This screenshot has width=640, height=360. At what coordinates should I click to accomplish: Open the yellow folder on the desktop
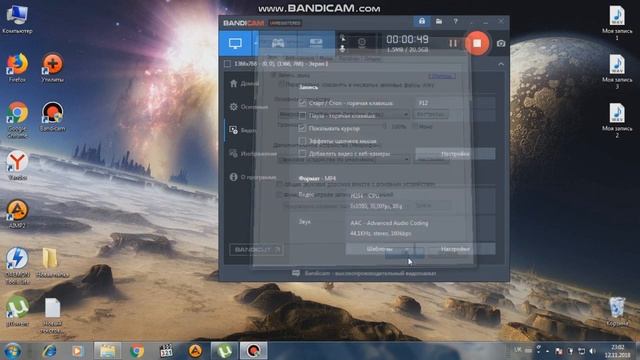pyautogui.click(x=52, y=262)
